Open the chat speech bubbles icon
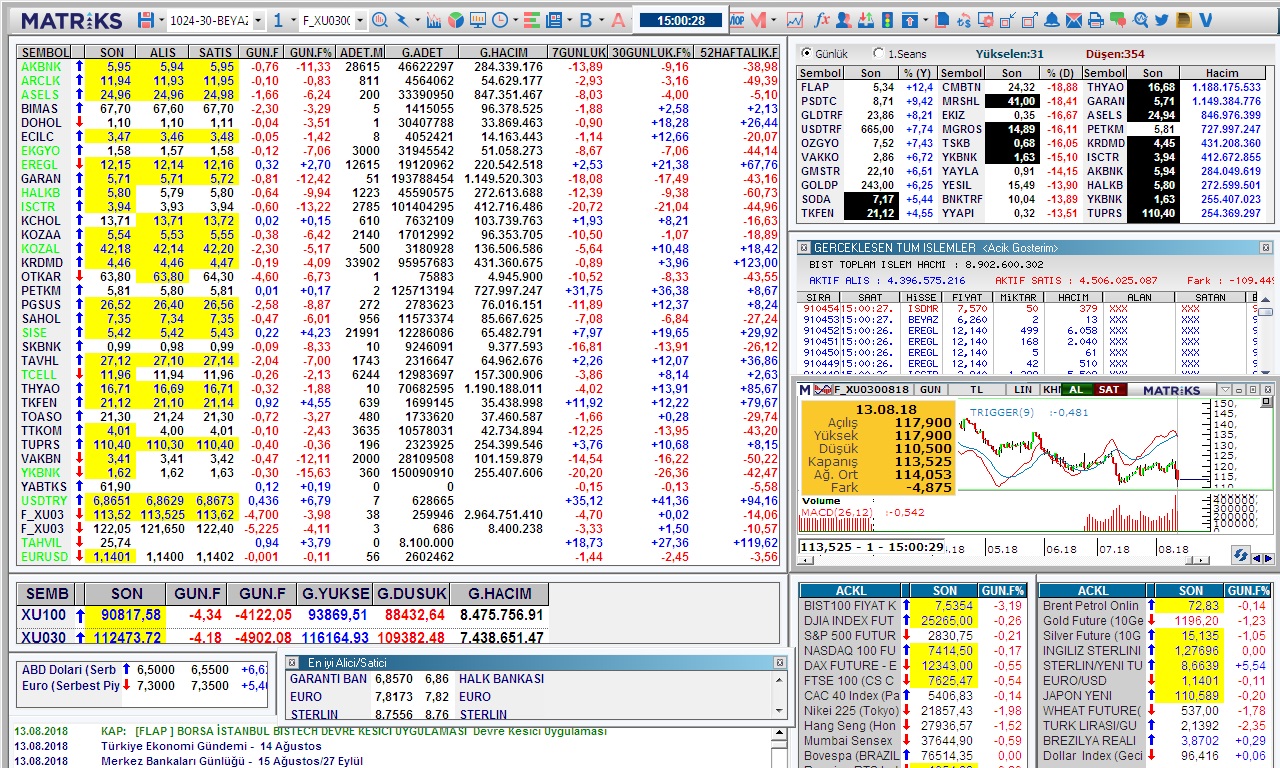Screen dimensions: 1280x768 pyautogui.click(x=1117, y=20)
